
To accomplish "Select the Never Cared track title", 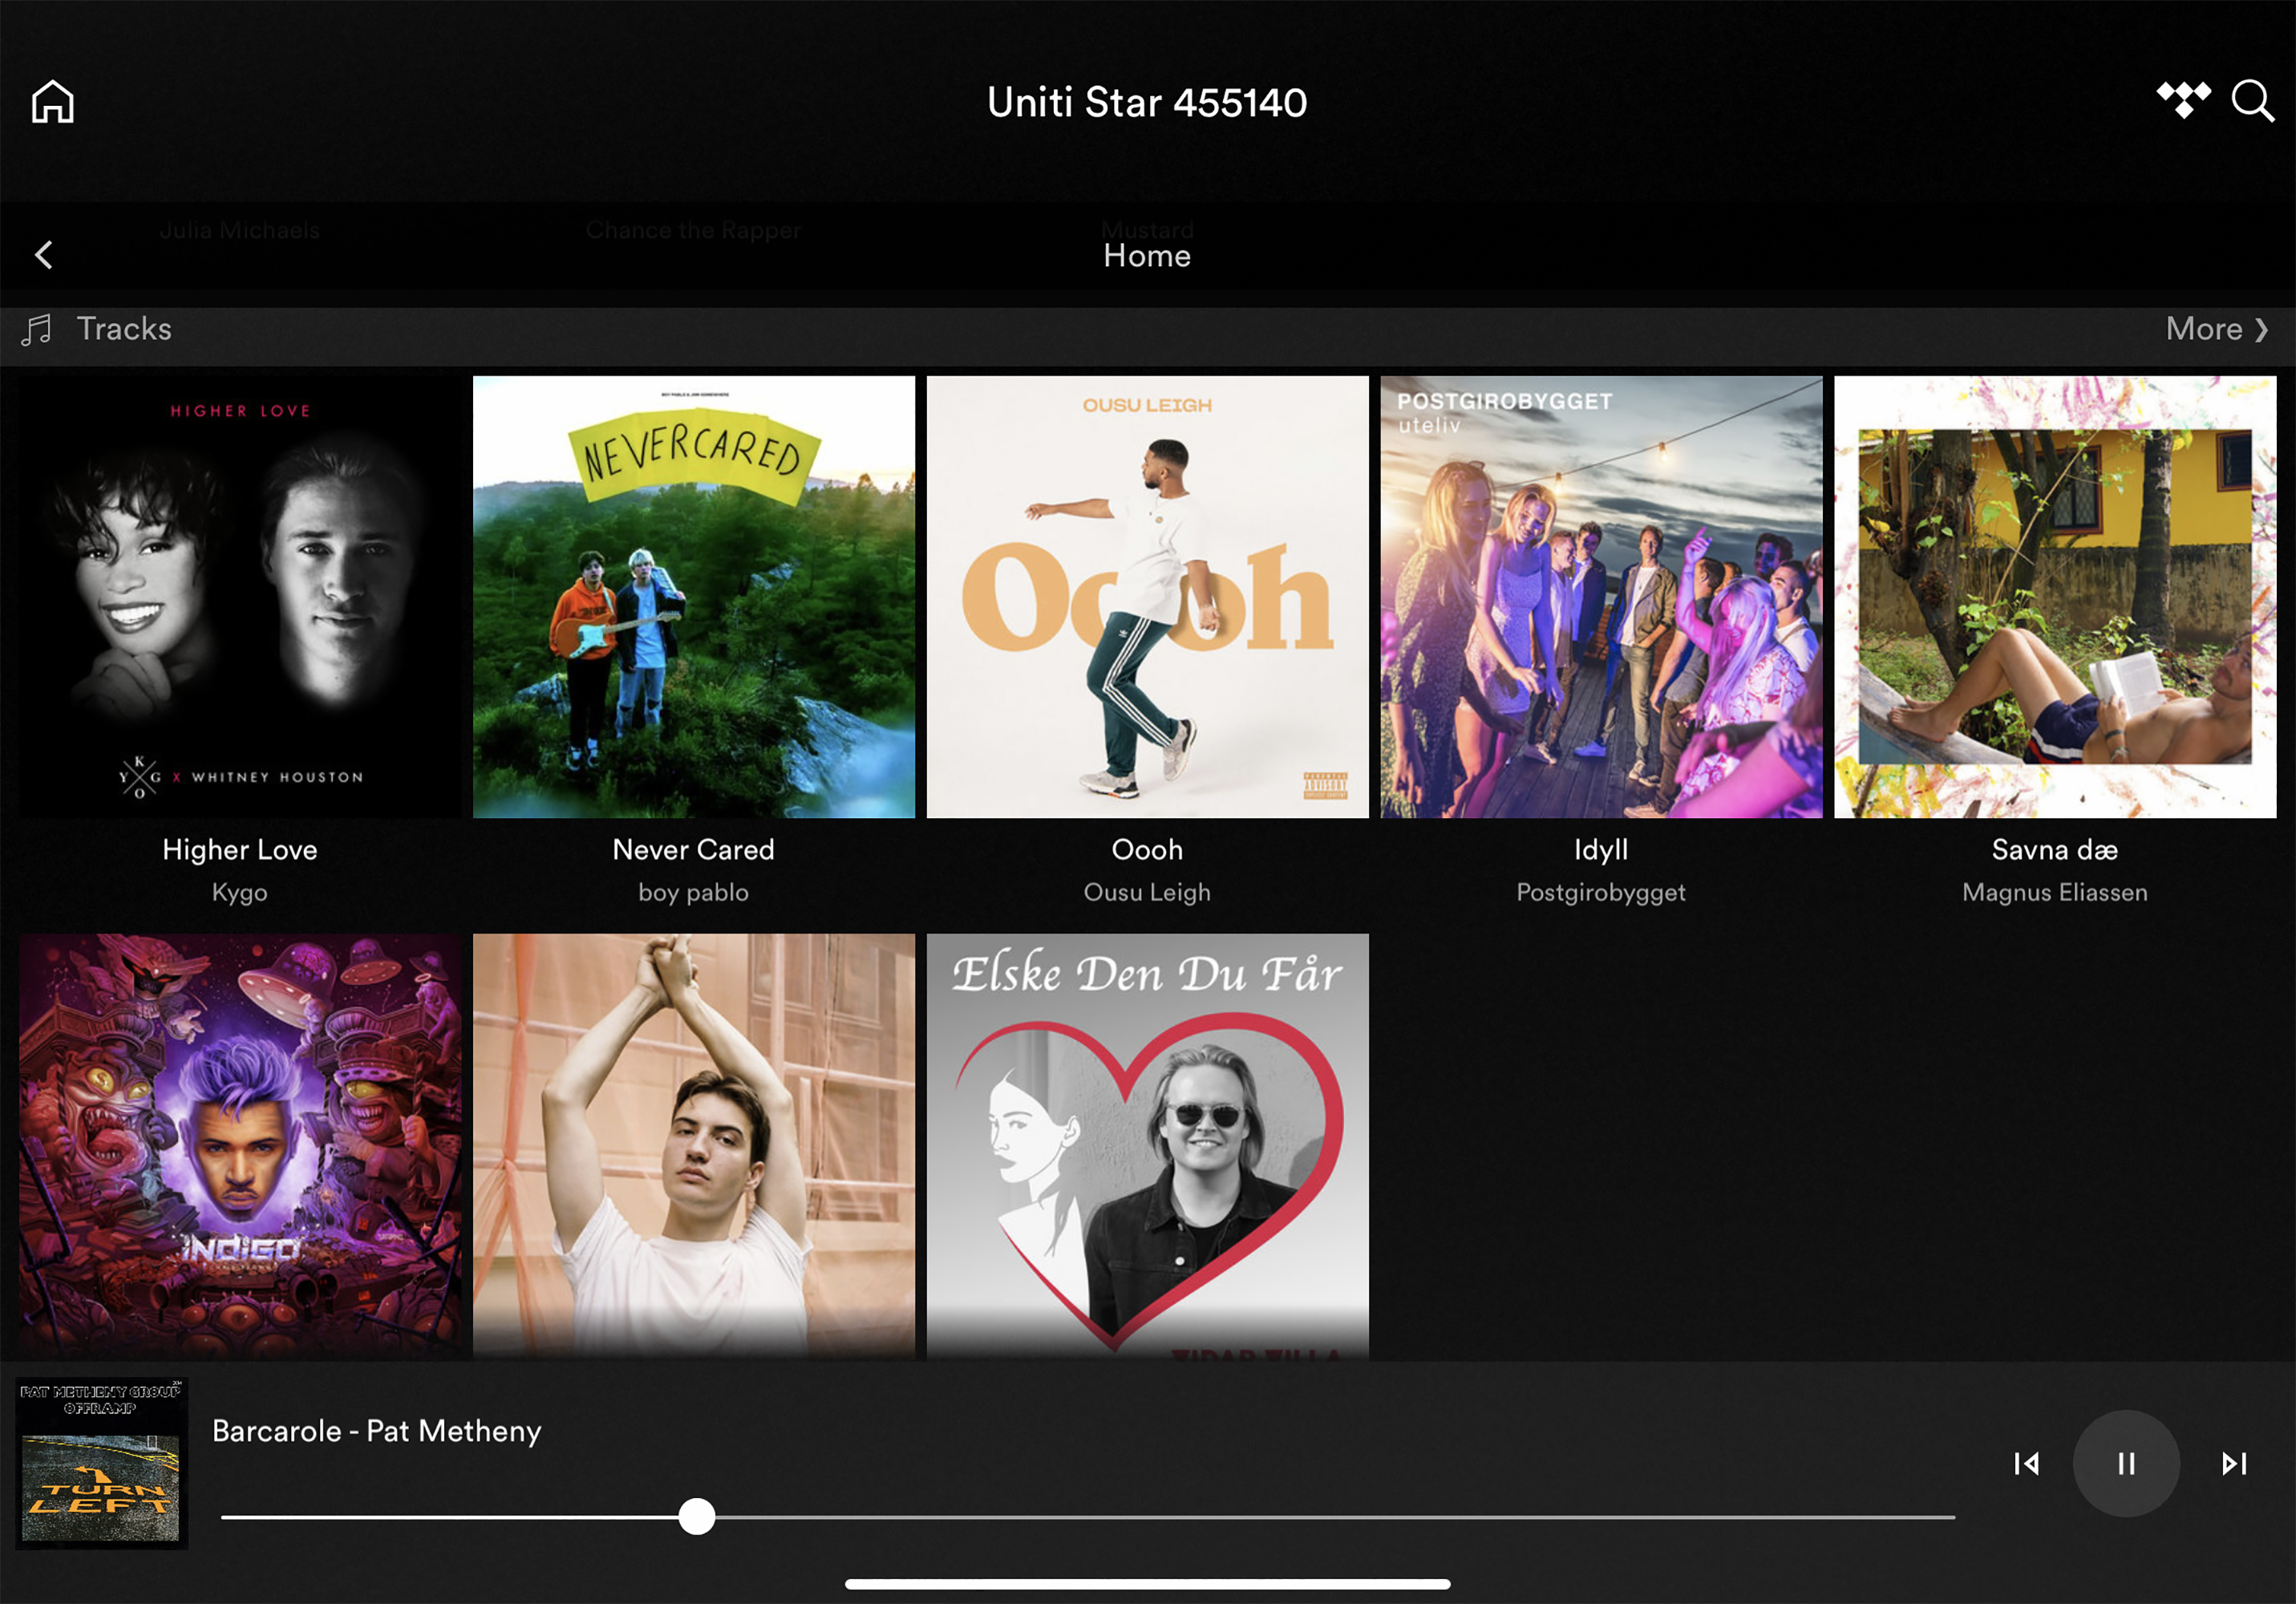I will (x=694, y=850).
